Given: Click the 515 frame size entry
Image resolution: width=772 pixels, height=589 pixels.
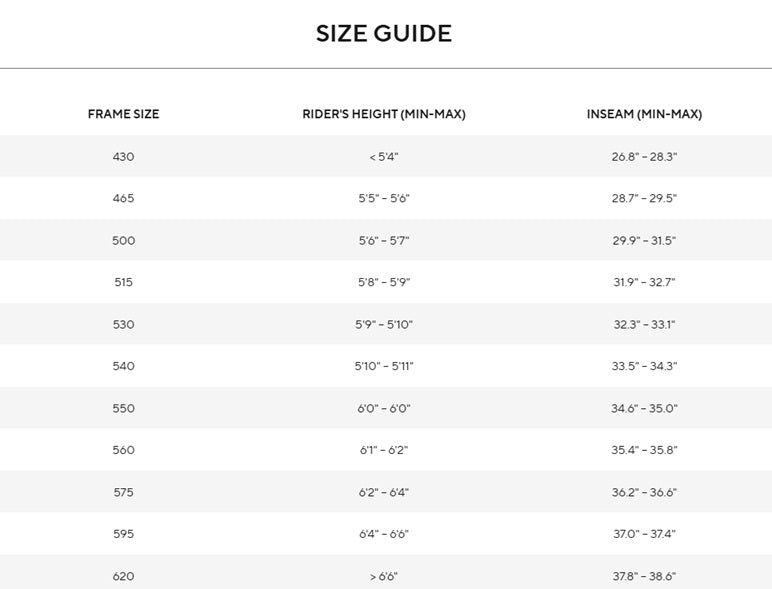Looking at the screenshot, I should tap(123, 282).
